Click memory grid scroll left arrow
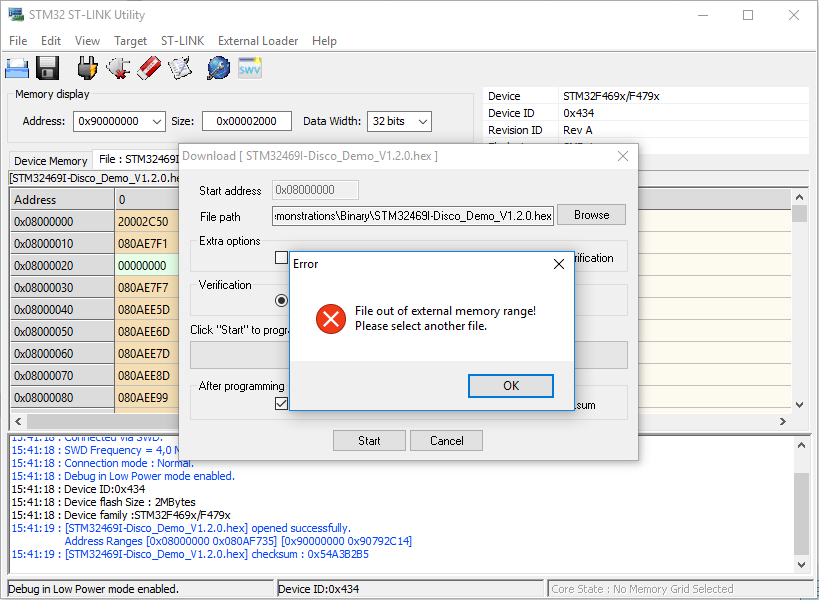Screen dimensions: 819x600 [x=18, y=421]
